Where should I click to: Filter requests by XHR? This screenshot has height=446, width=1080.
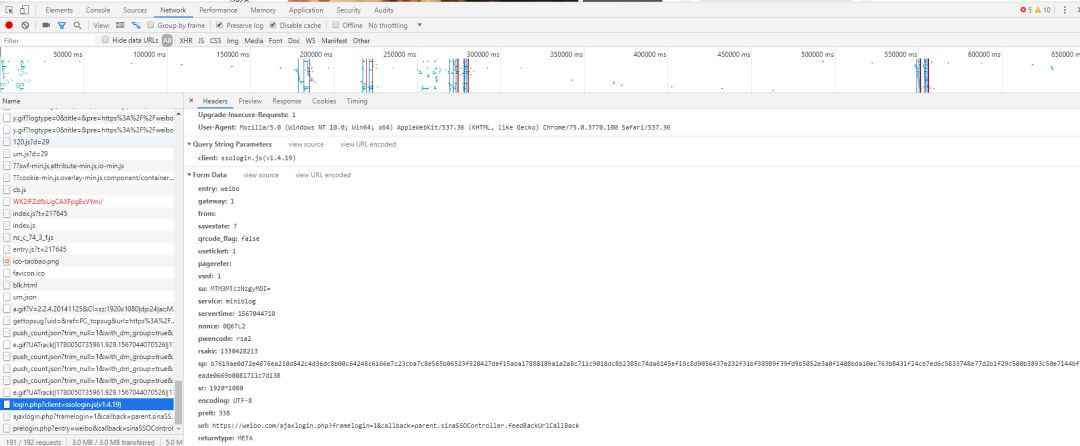(x=186, y=41)
